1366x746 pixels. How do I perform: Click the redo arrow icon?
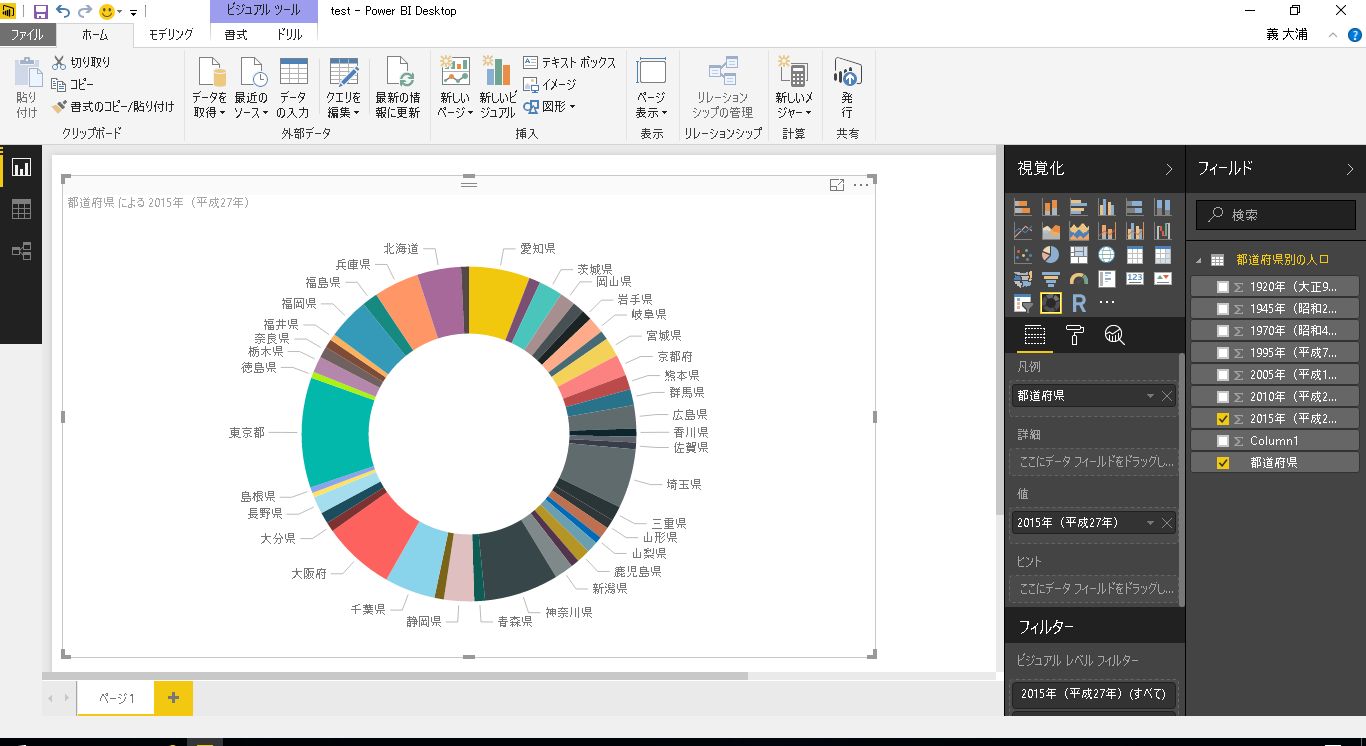[x=85, y=12]
